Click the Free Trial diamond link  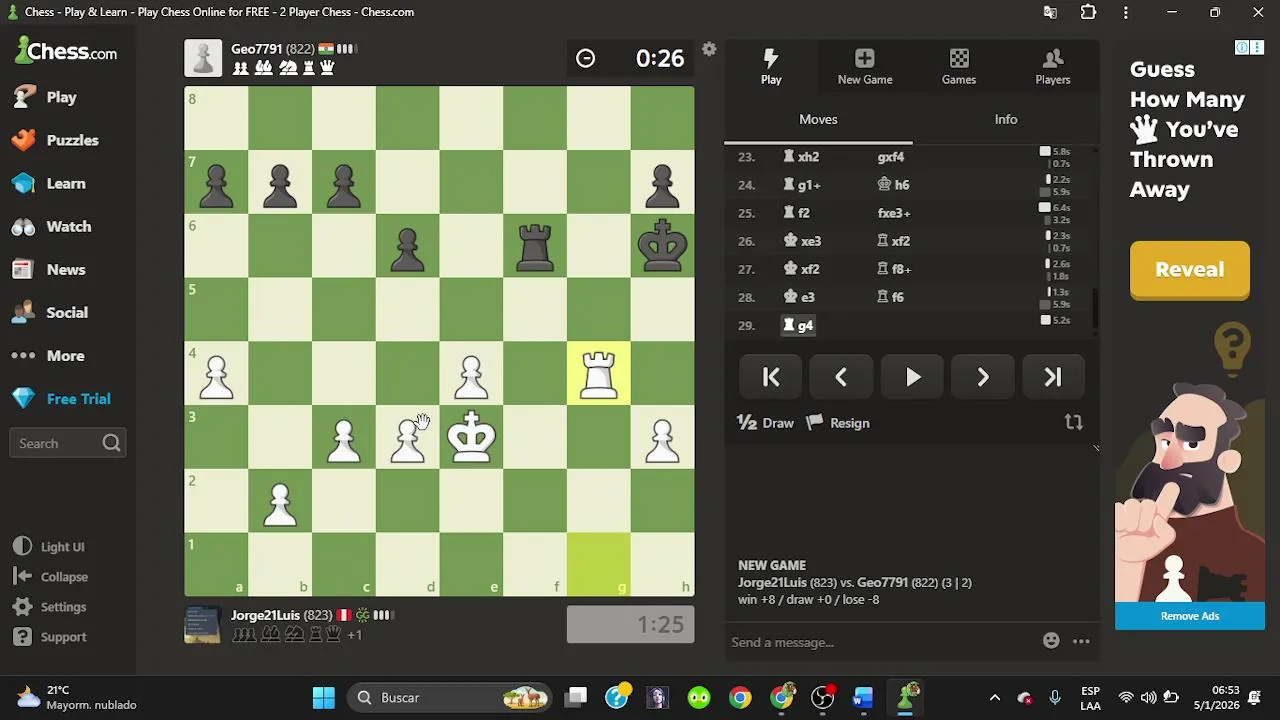[x=62, y=398]
